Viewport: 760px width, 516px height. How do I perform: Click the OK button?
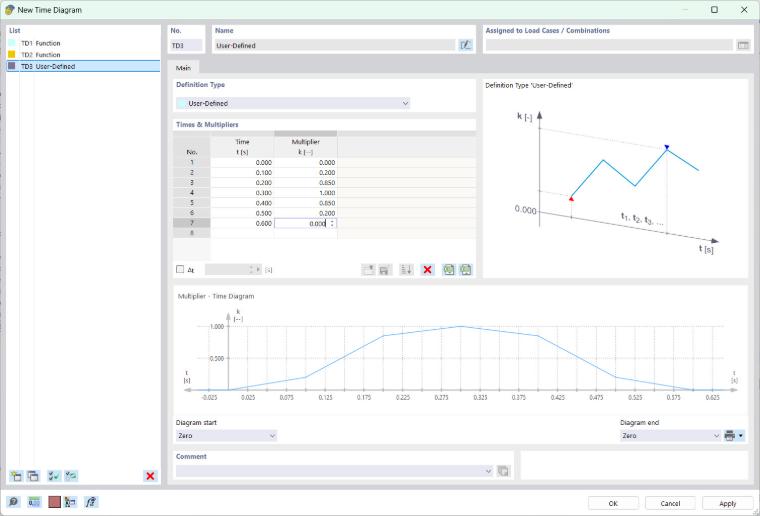click(x=613, y=503)
